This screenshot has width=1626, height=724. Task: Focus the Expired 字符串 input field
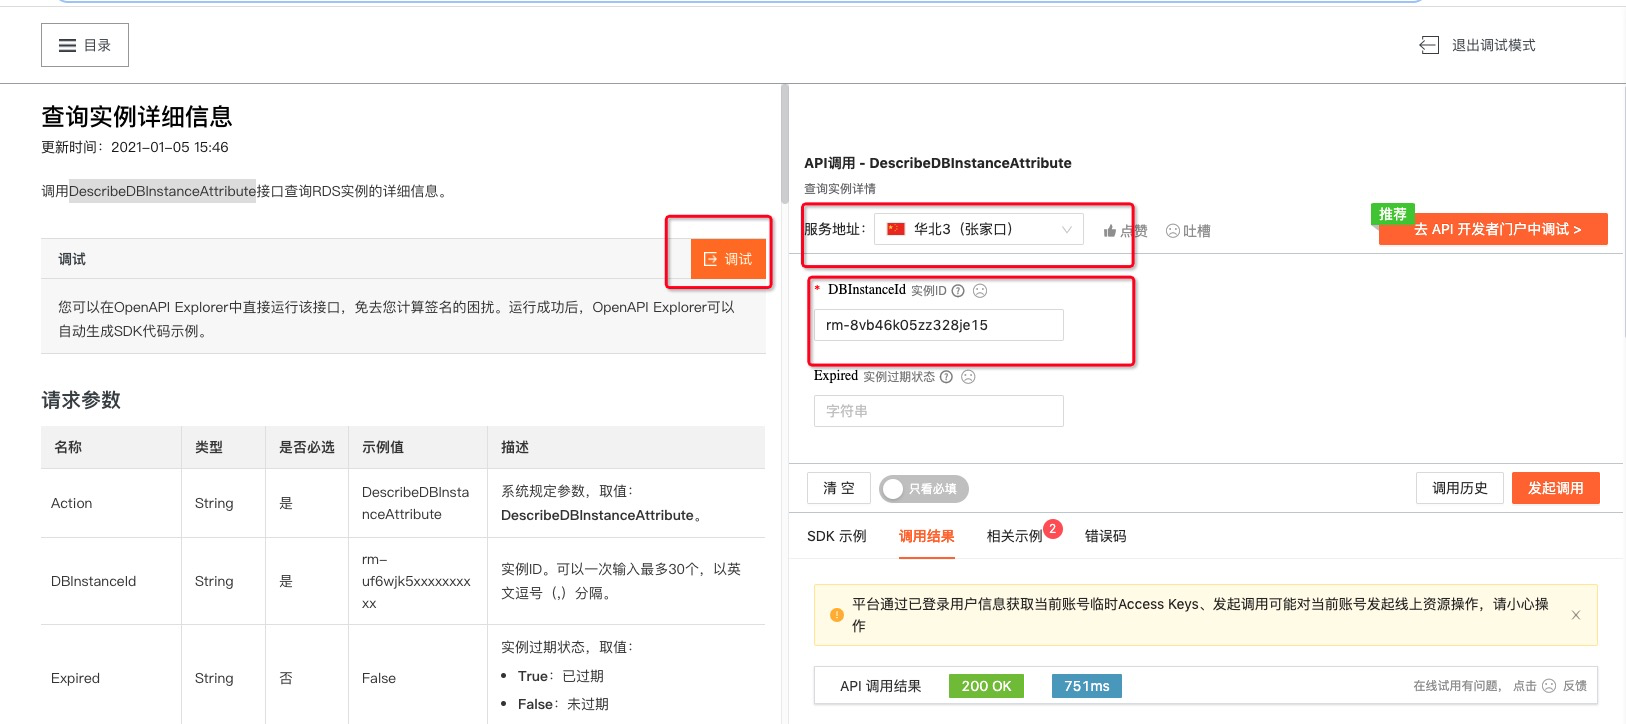[939, 411]
